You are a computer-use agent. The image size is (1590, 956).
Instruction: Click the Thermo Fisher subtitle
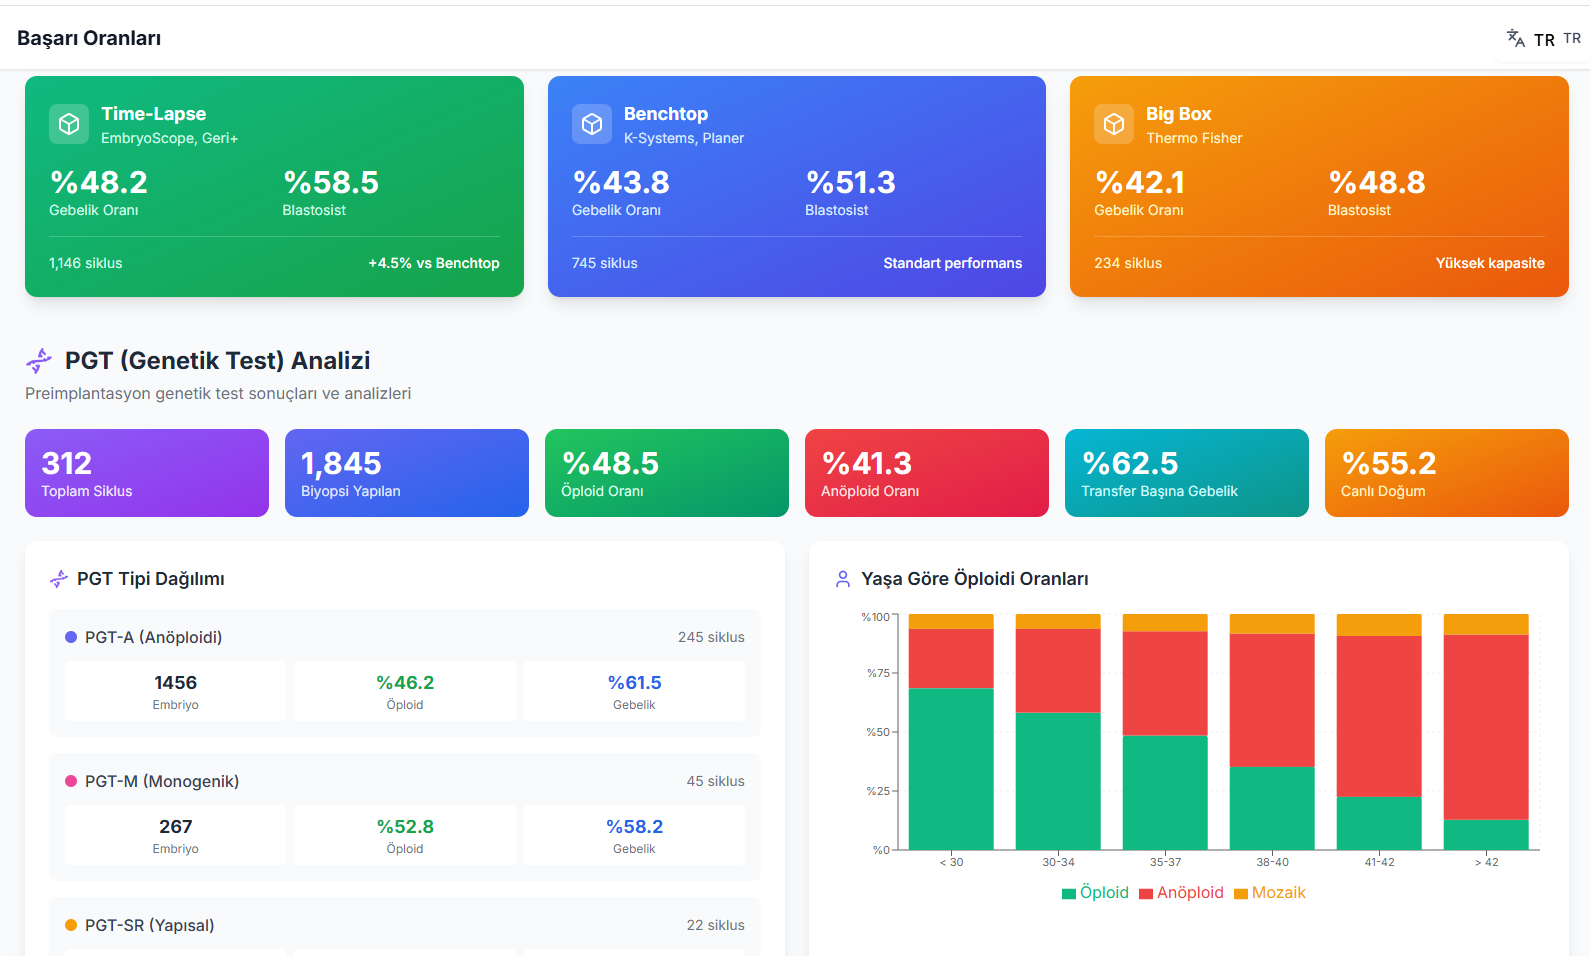[1194, 138]
